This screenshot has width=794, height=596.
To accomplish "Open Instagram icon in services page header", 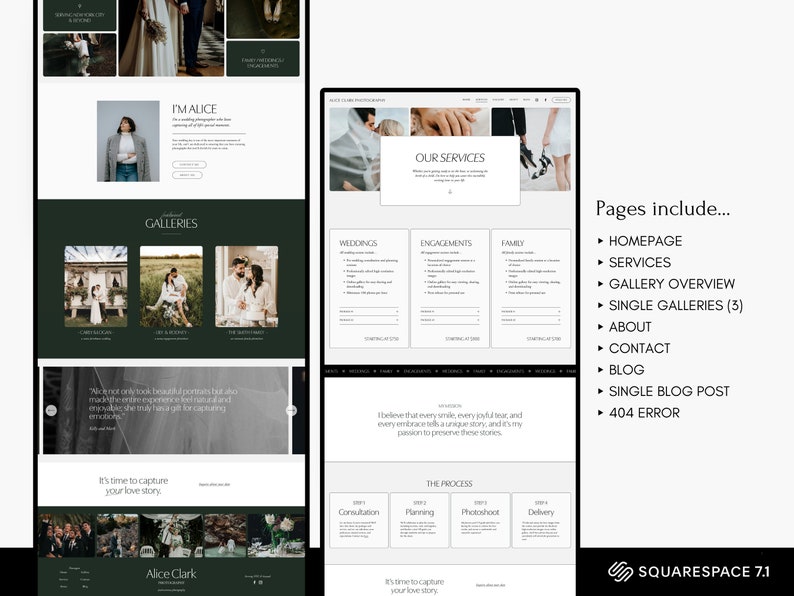I will coord(537,100).
